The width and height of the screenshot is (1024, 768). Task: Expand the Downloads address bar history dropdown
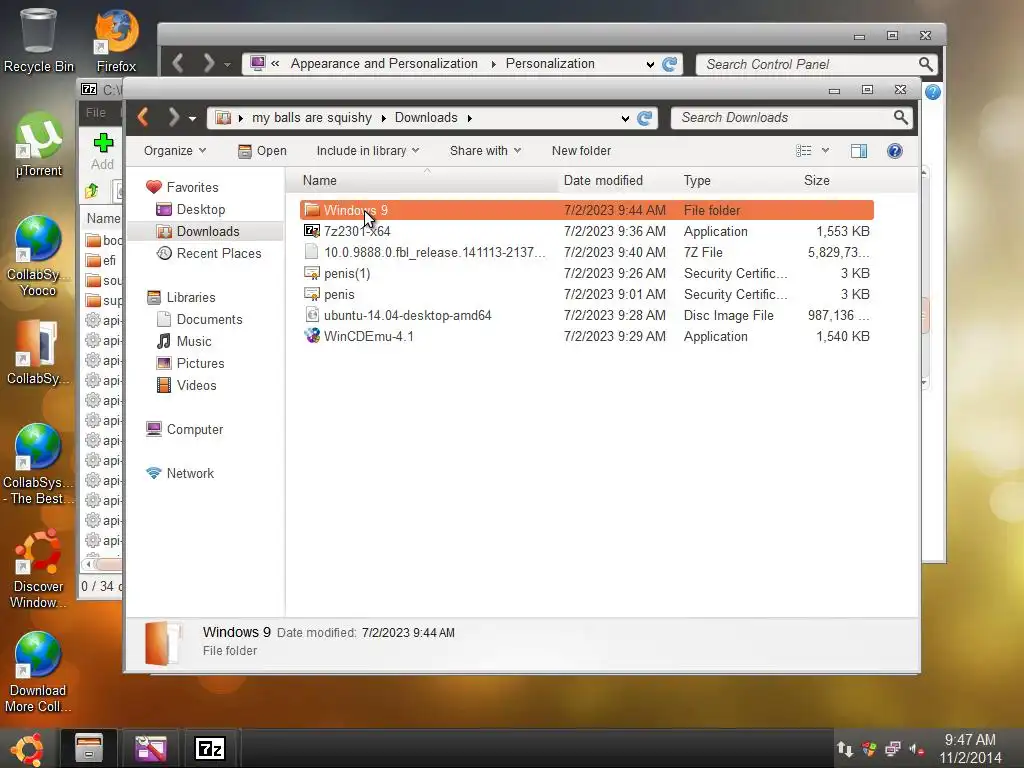(625, 118)
